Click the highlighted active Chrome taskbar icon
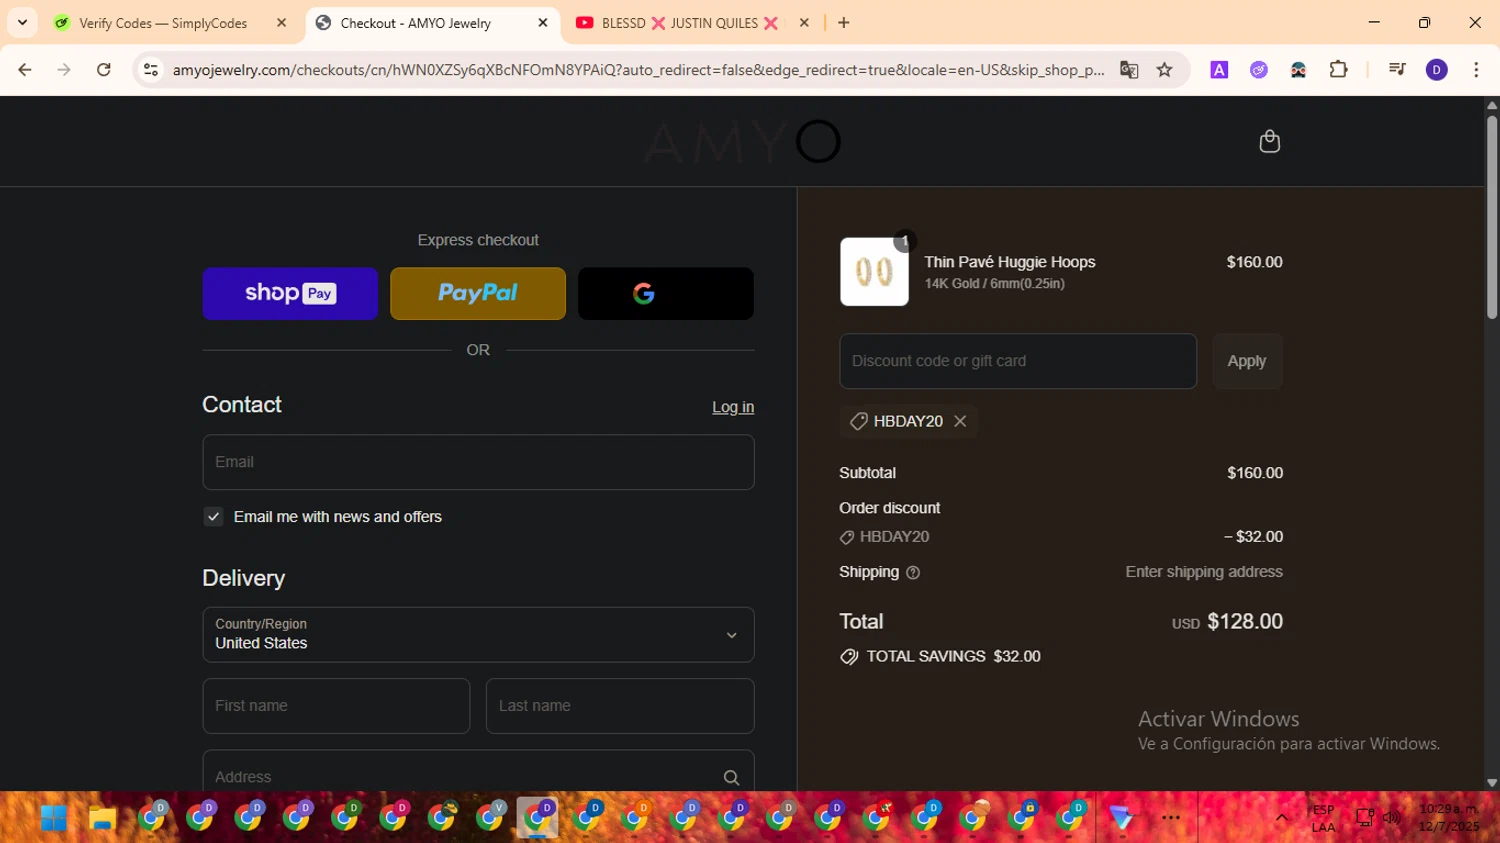The width and height of the screenshot is (1500, 843). tap(537, 818)
